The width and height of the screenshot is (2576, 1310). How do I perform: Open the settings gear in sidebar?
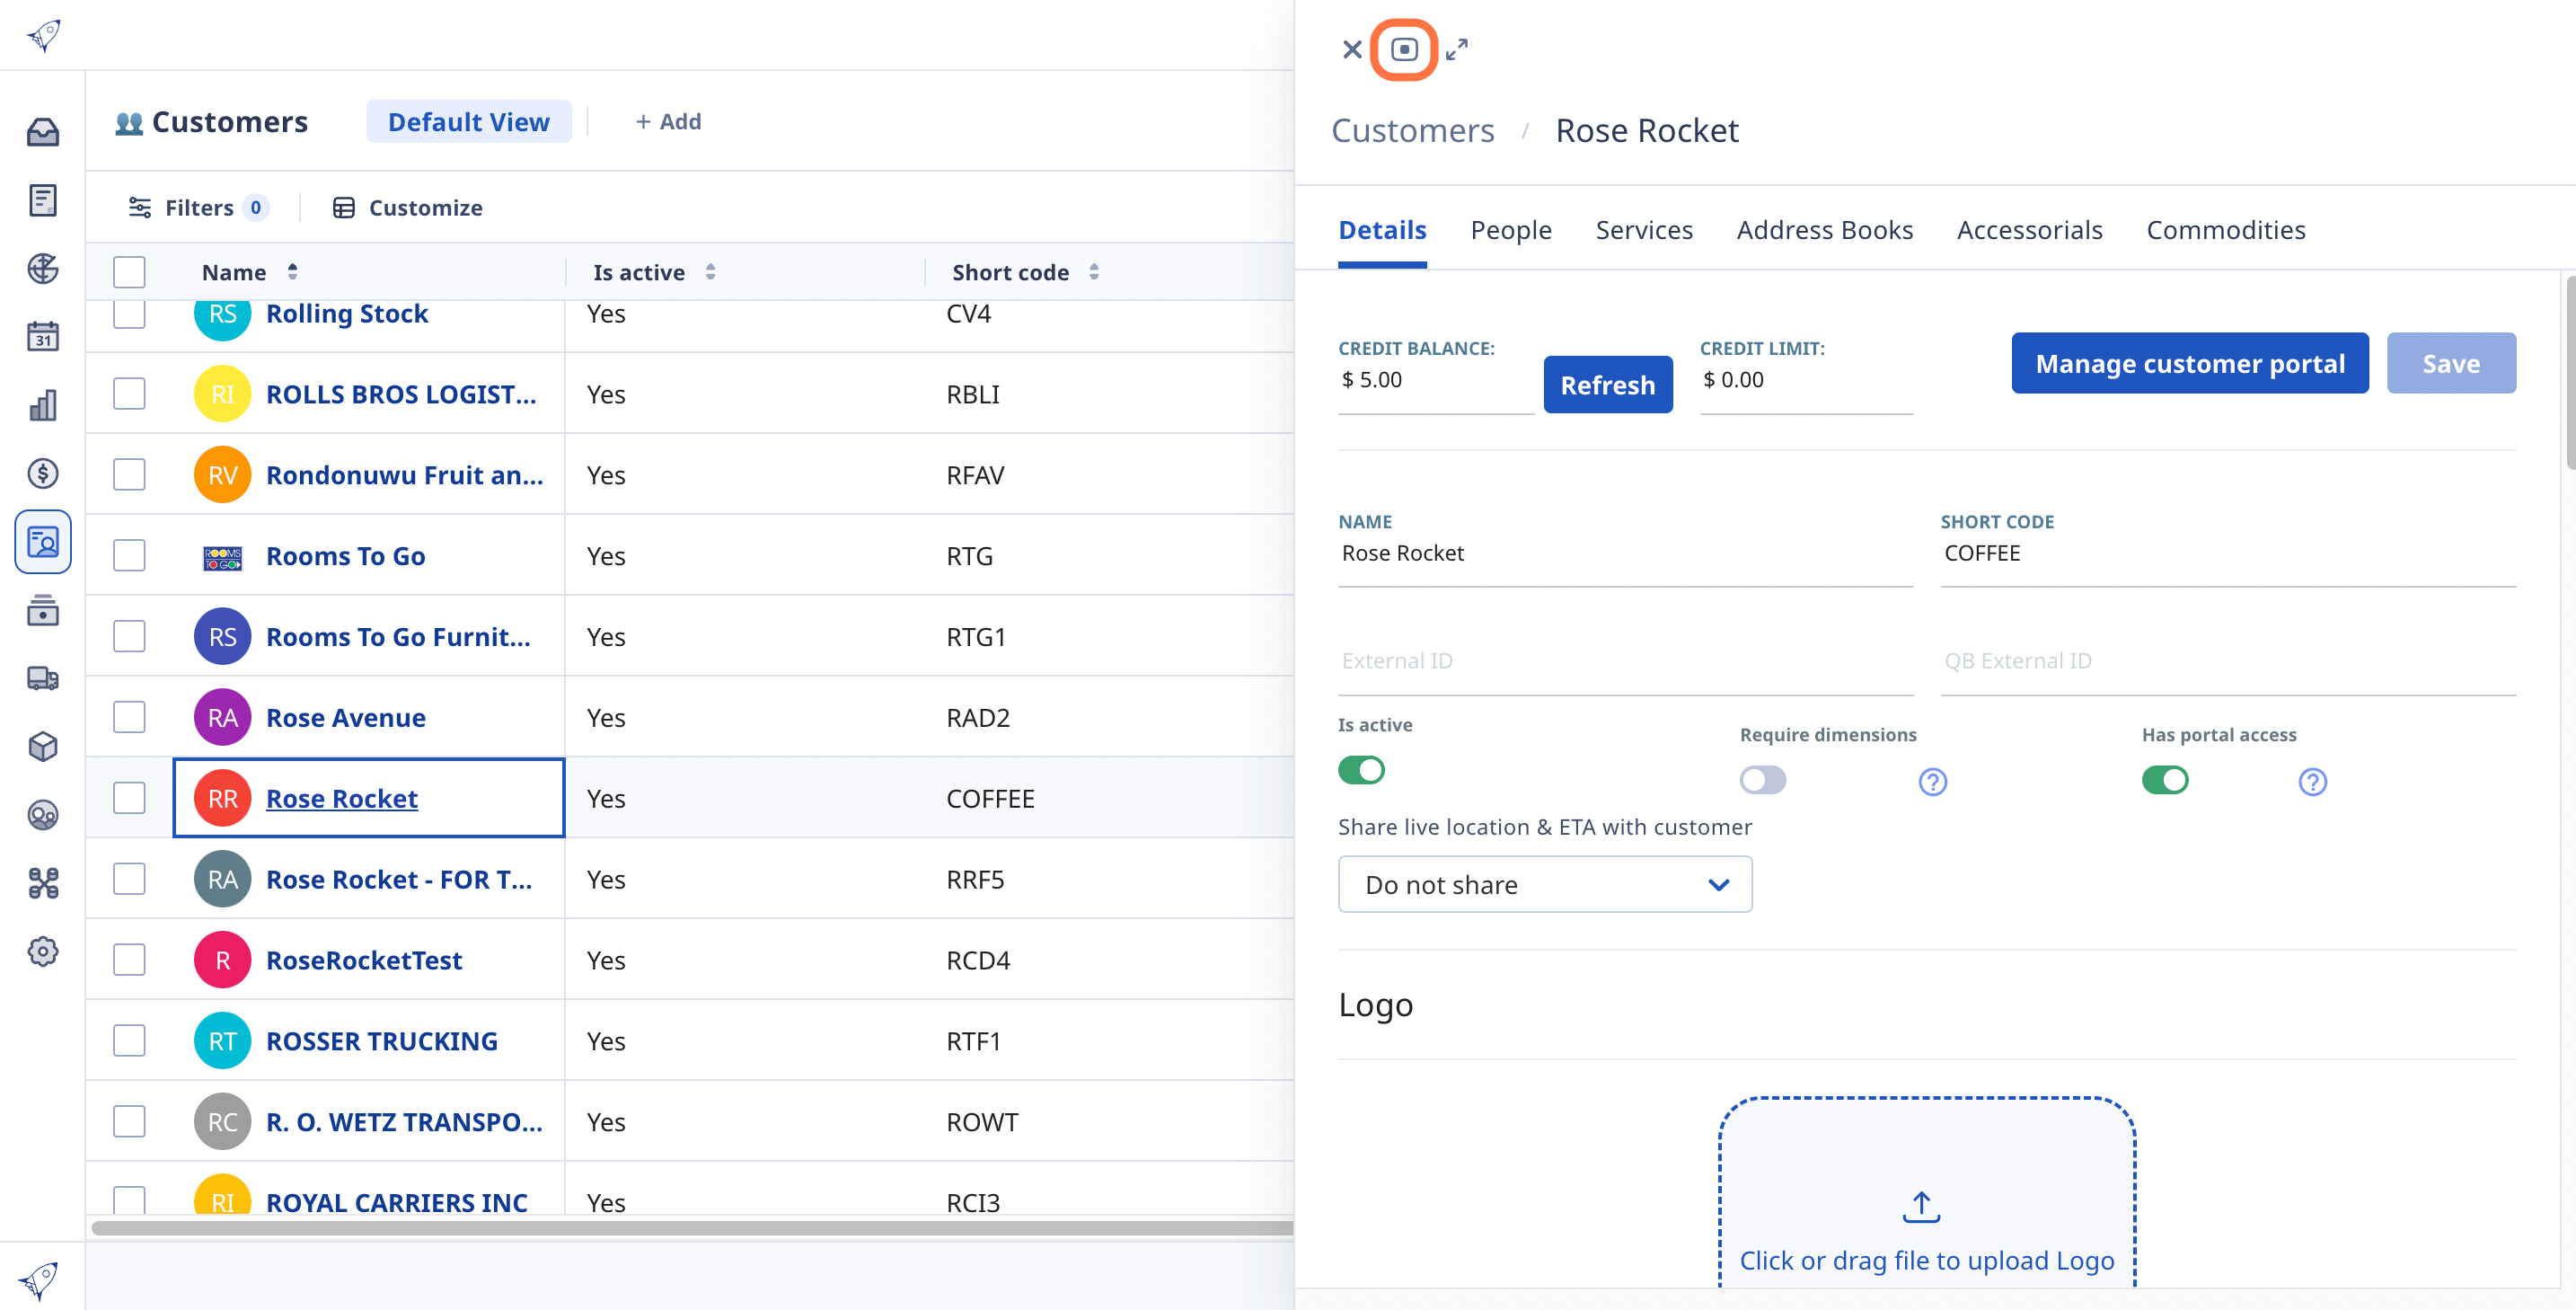point(43,952)
